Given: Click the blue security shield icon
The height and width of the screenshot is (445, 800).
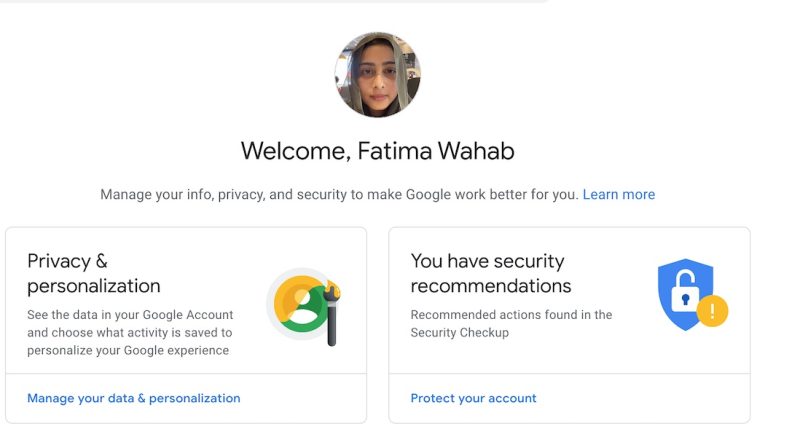Looking at the screenshot, I should 685,294.
